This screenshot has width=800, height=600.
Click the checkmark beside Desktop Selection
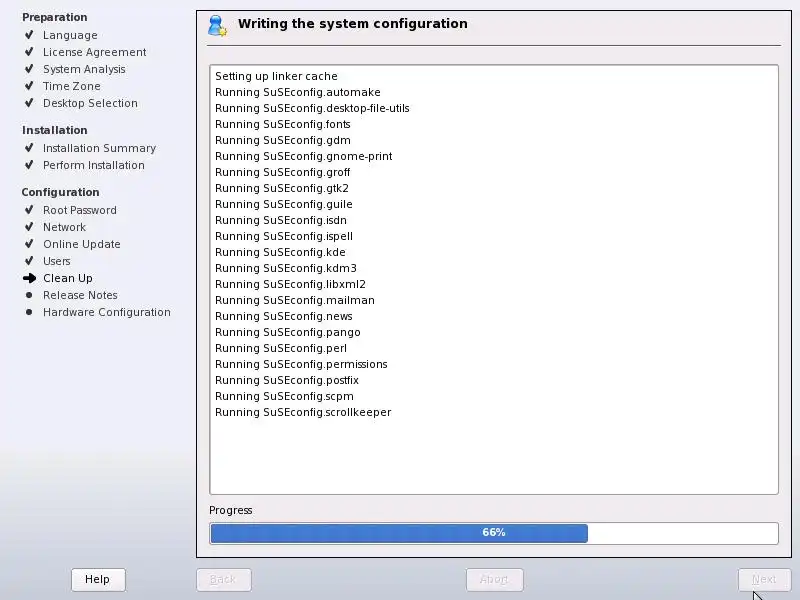click(x=29, y=103)
